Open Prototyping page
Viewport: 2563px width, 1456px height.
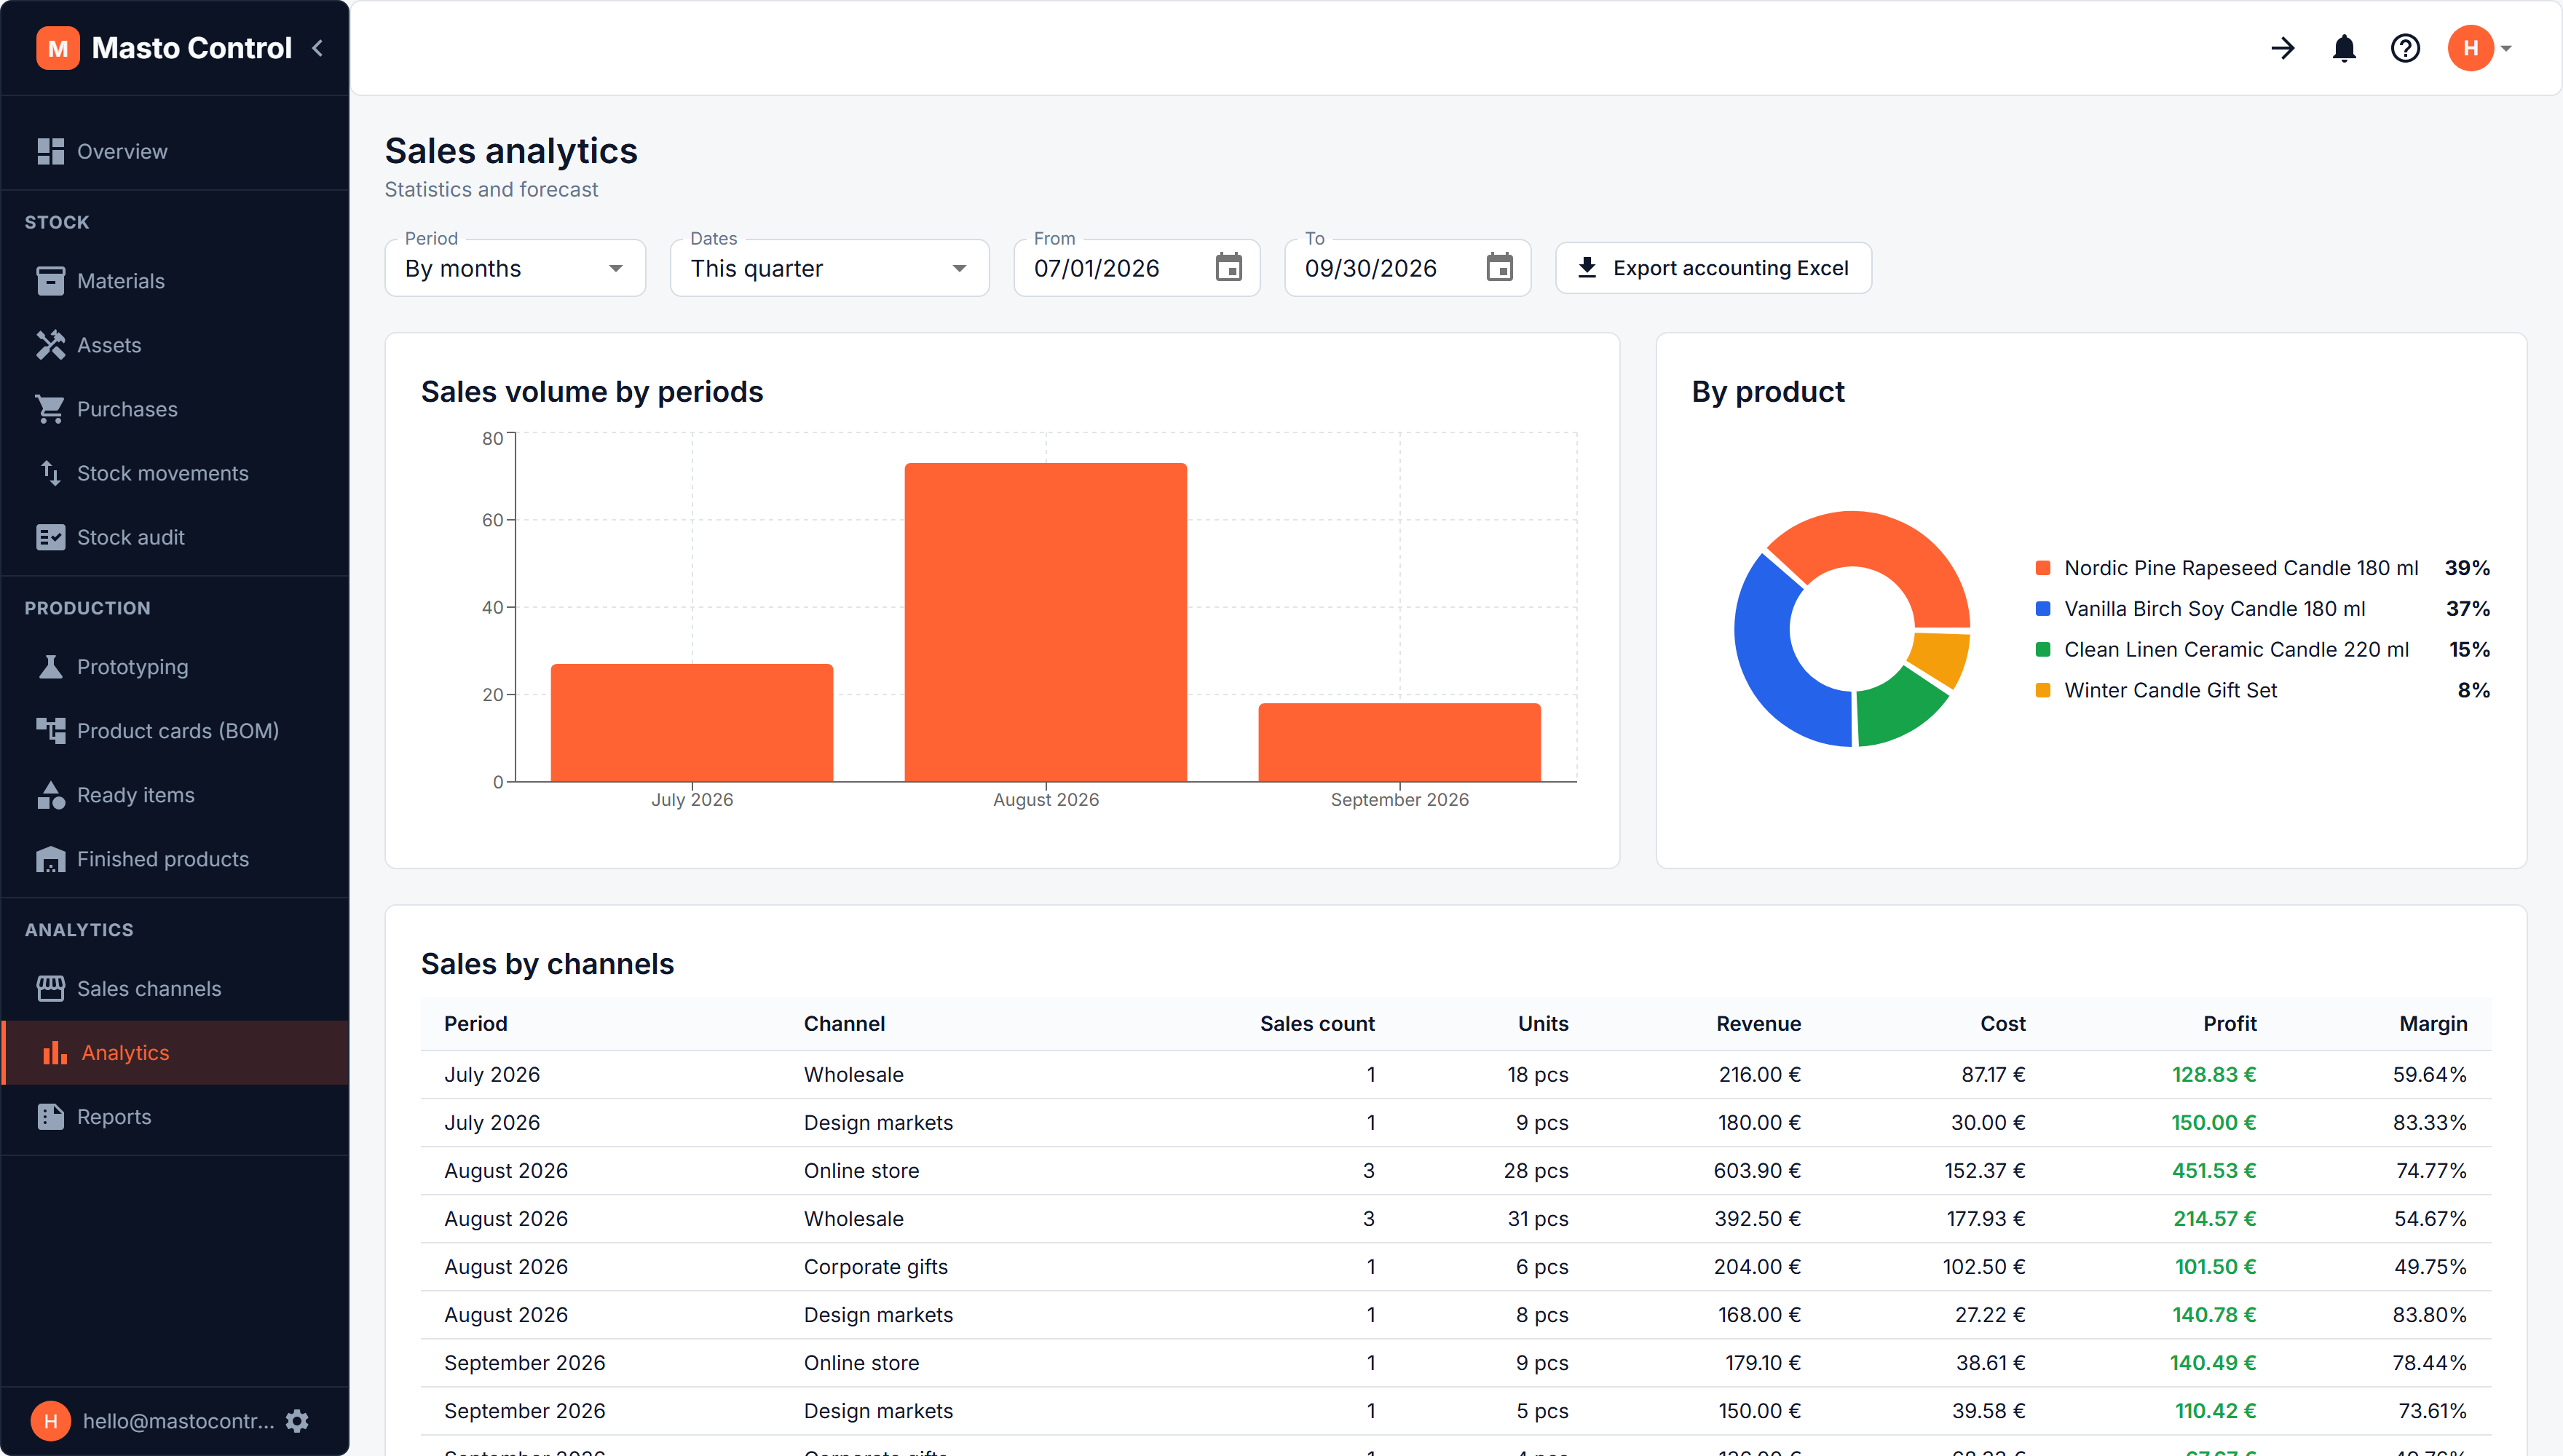coord(175,667)
